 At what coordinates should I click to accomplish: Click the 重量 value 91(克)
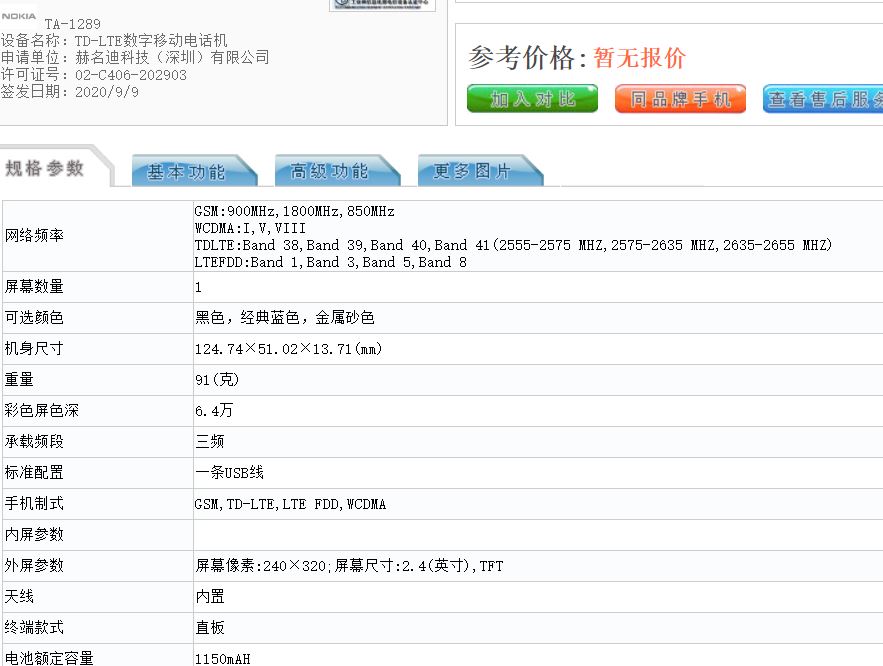tap(217, 380)
